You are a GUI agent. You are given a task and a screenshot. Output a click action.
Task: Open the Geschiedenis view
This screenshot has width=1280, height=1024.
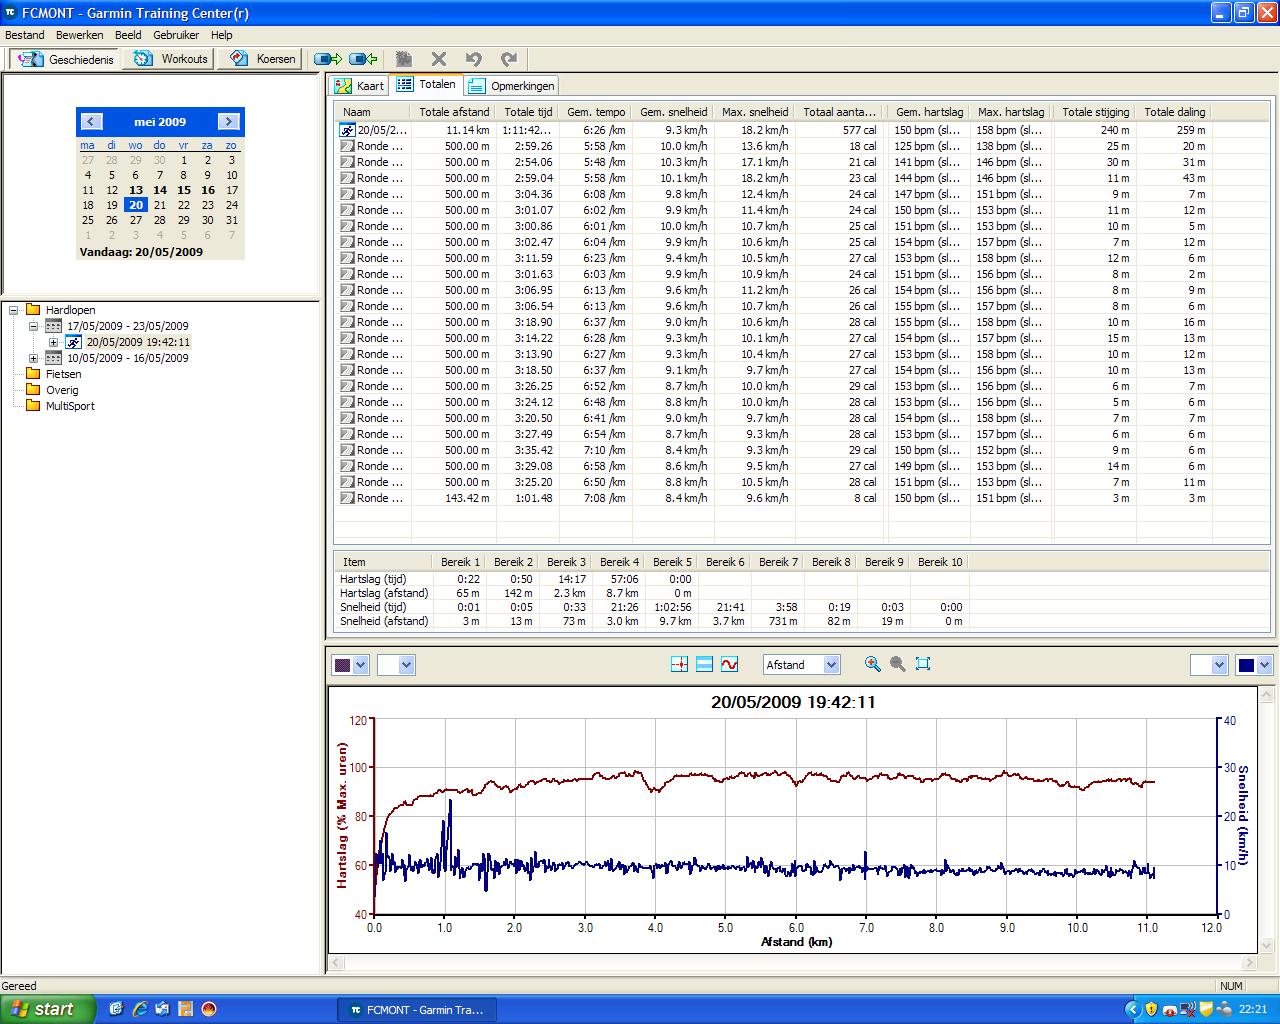point(65,59)
